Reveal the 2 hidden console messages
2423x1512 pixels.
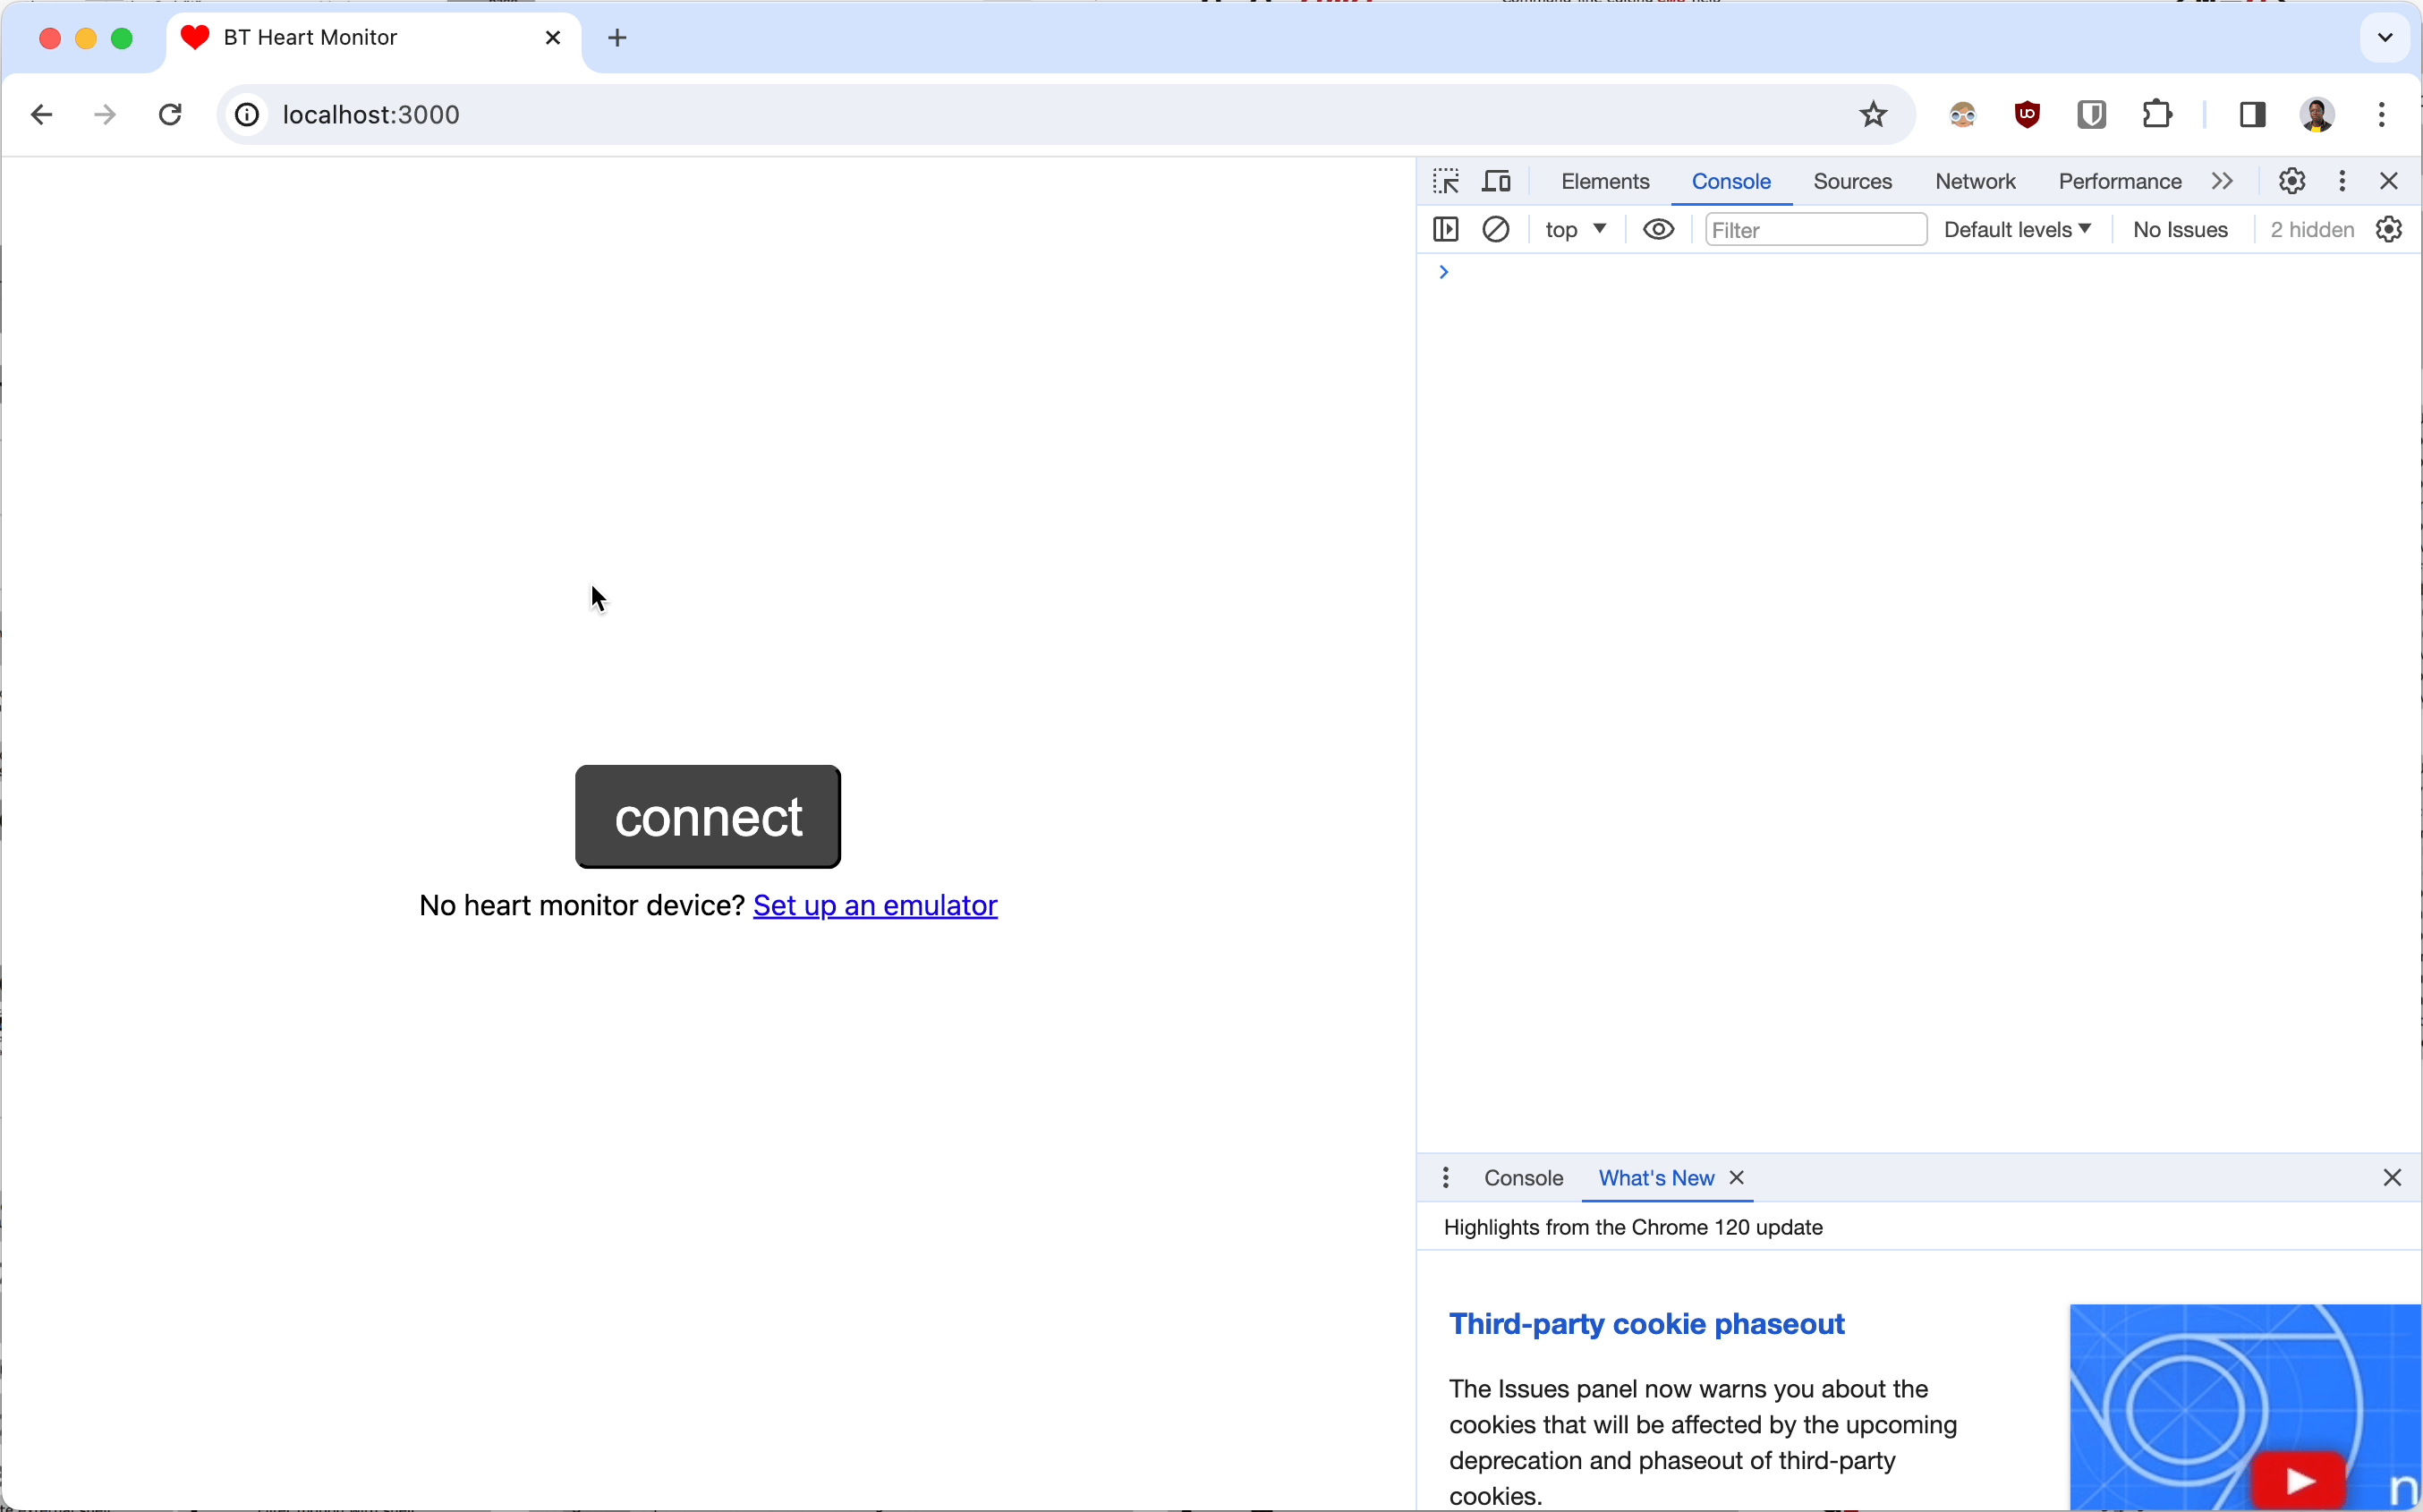2310,229
